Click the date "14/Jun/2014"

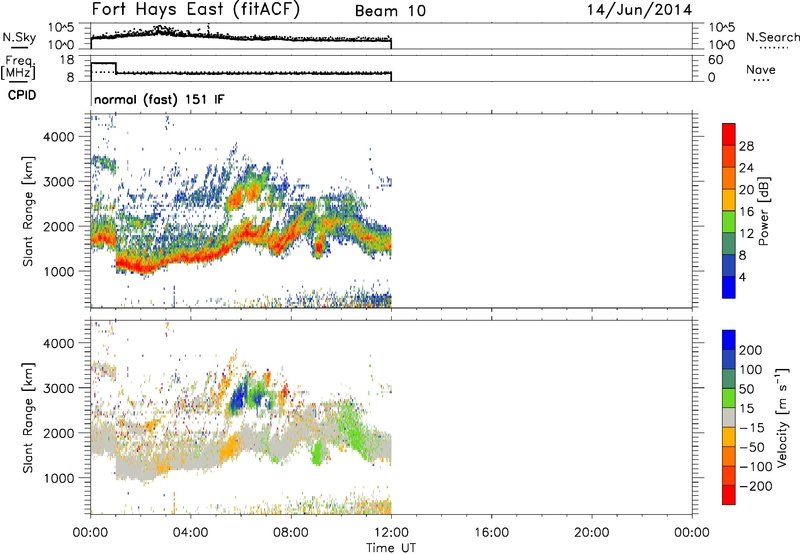click(x=640, y=10)
